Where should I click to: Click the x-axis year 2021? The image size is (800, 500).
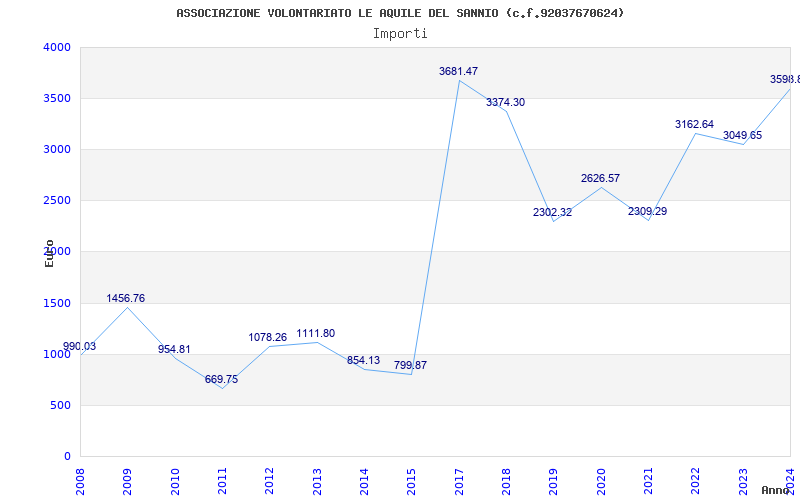click(x=648, y=482)
